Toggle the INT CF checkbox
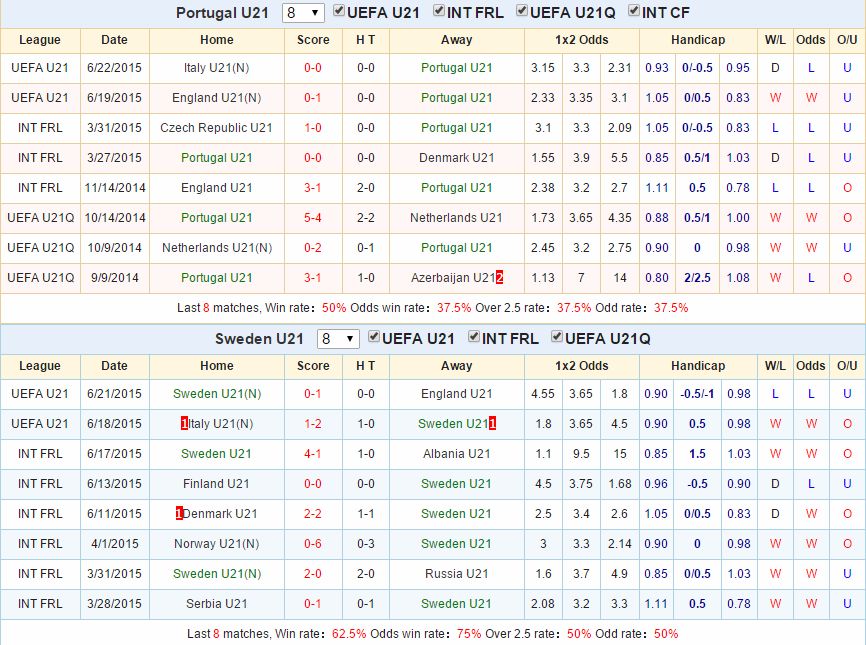Image resolution: width=866 pixels, height=645 pixels. pos(634,11)
